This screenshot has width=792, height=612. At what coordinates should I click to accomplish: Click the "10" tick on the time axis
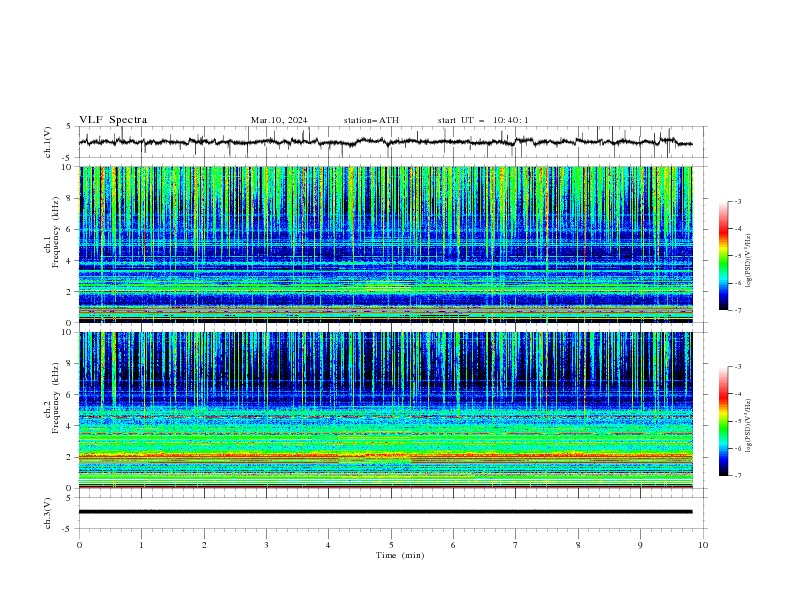[703, 545]
